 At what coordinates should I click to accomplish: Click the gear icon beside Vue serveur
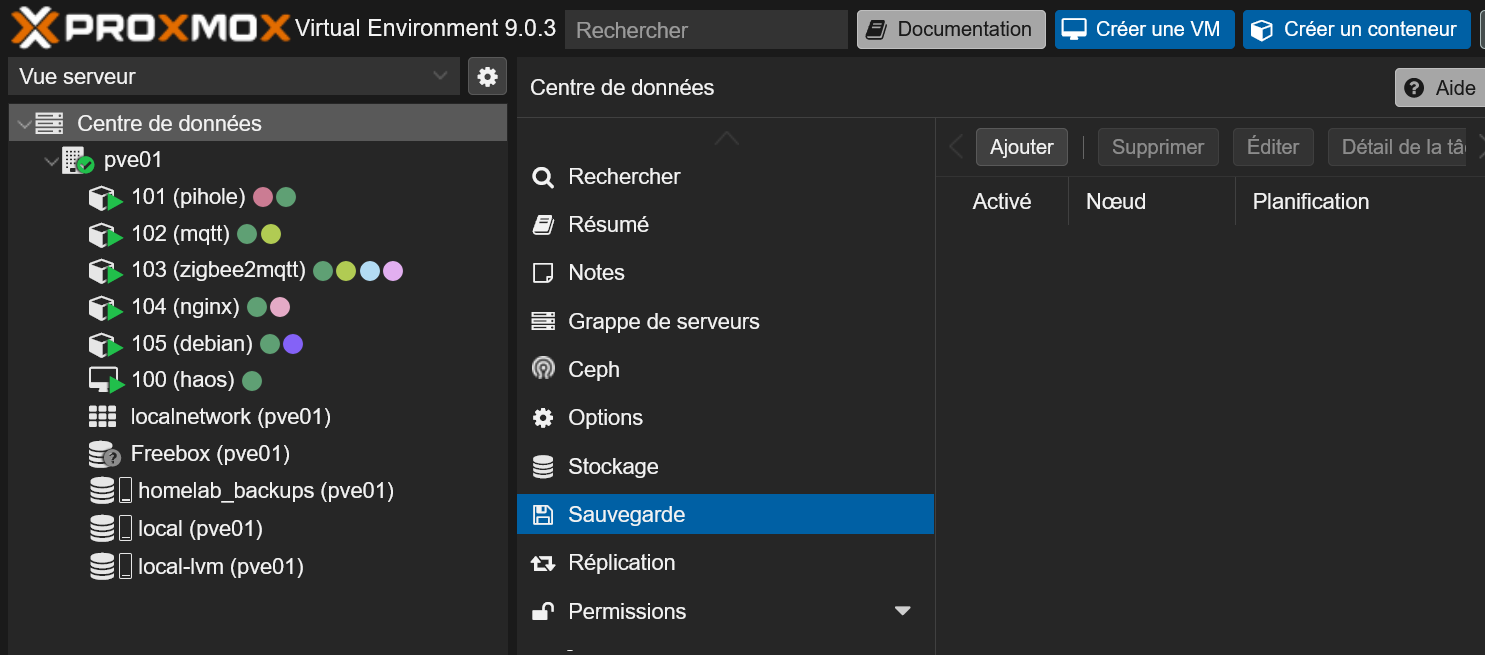tap(487, 77)
